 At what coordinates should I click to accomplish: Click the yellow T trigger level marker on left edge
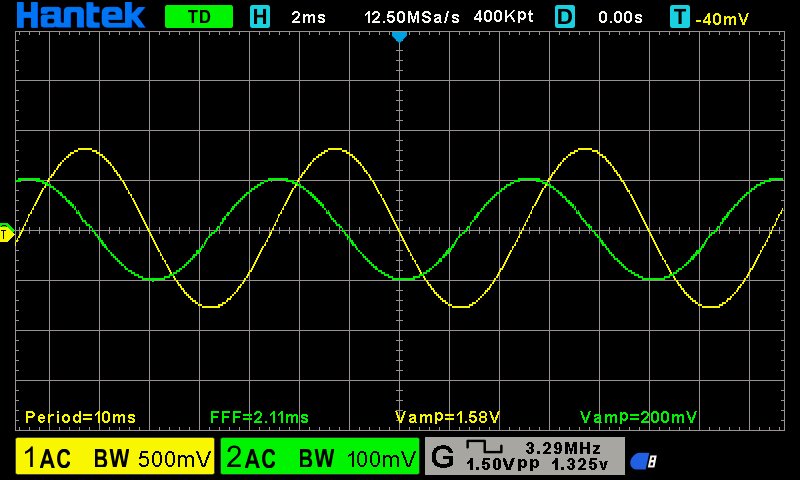point(7,234)
